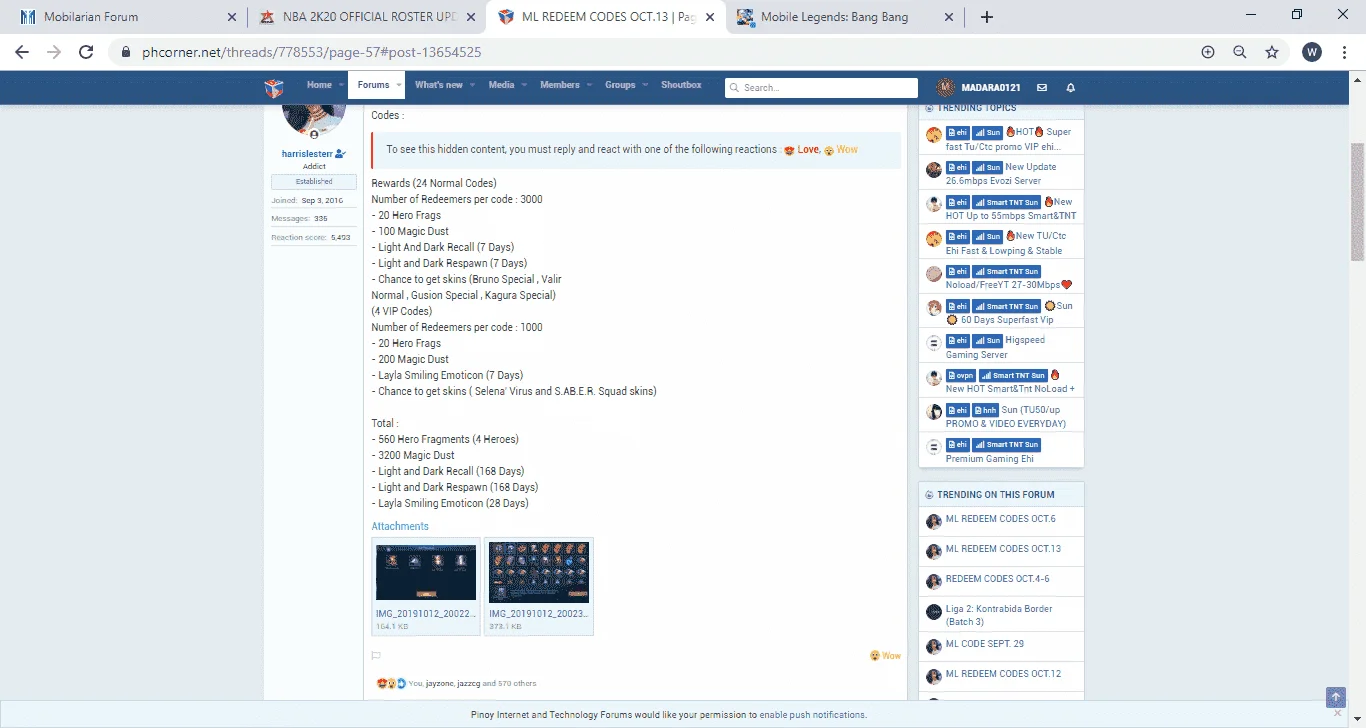Click the avatar beside ML CODE SEPT. 29
The height and width of the screenshot is (728, 1366).
pyautogui.click(x=934, y=646)
